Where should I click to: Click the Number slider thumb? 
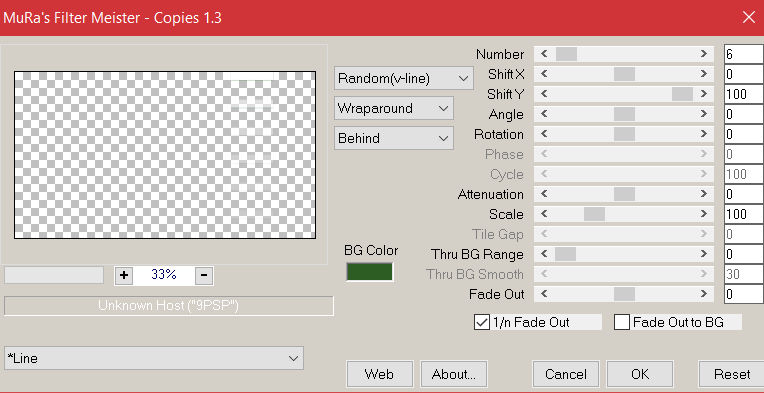point(566,54)
